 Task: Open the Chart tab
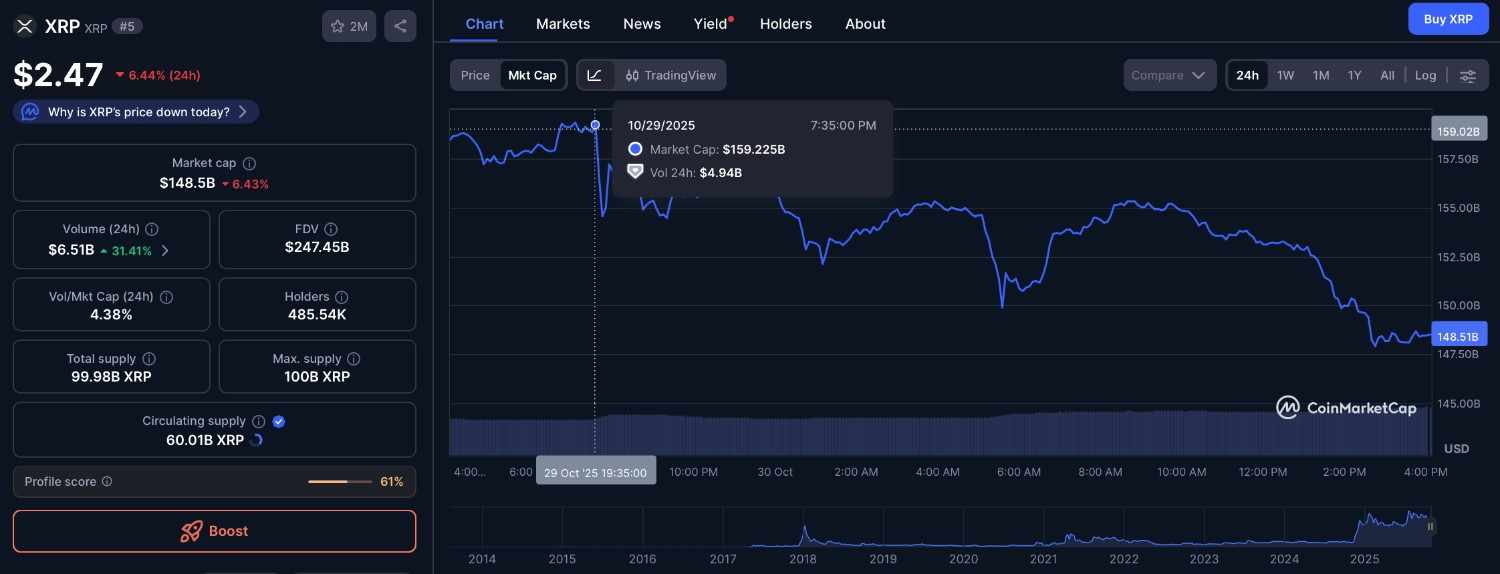pyautogui.click(x=485, y=24)
